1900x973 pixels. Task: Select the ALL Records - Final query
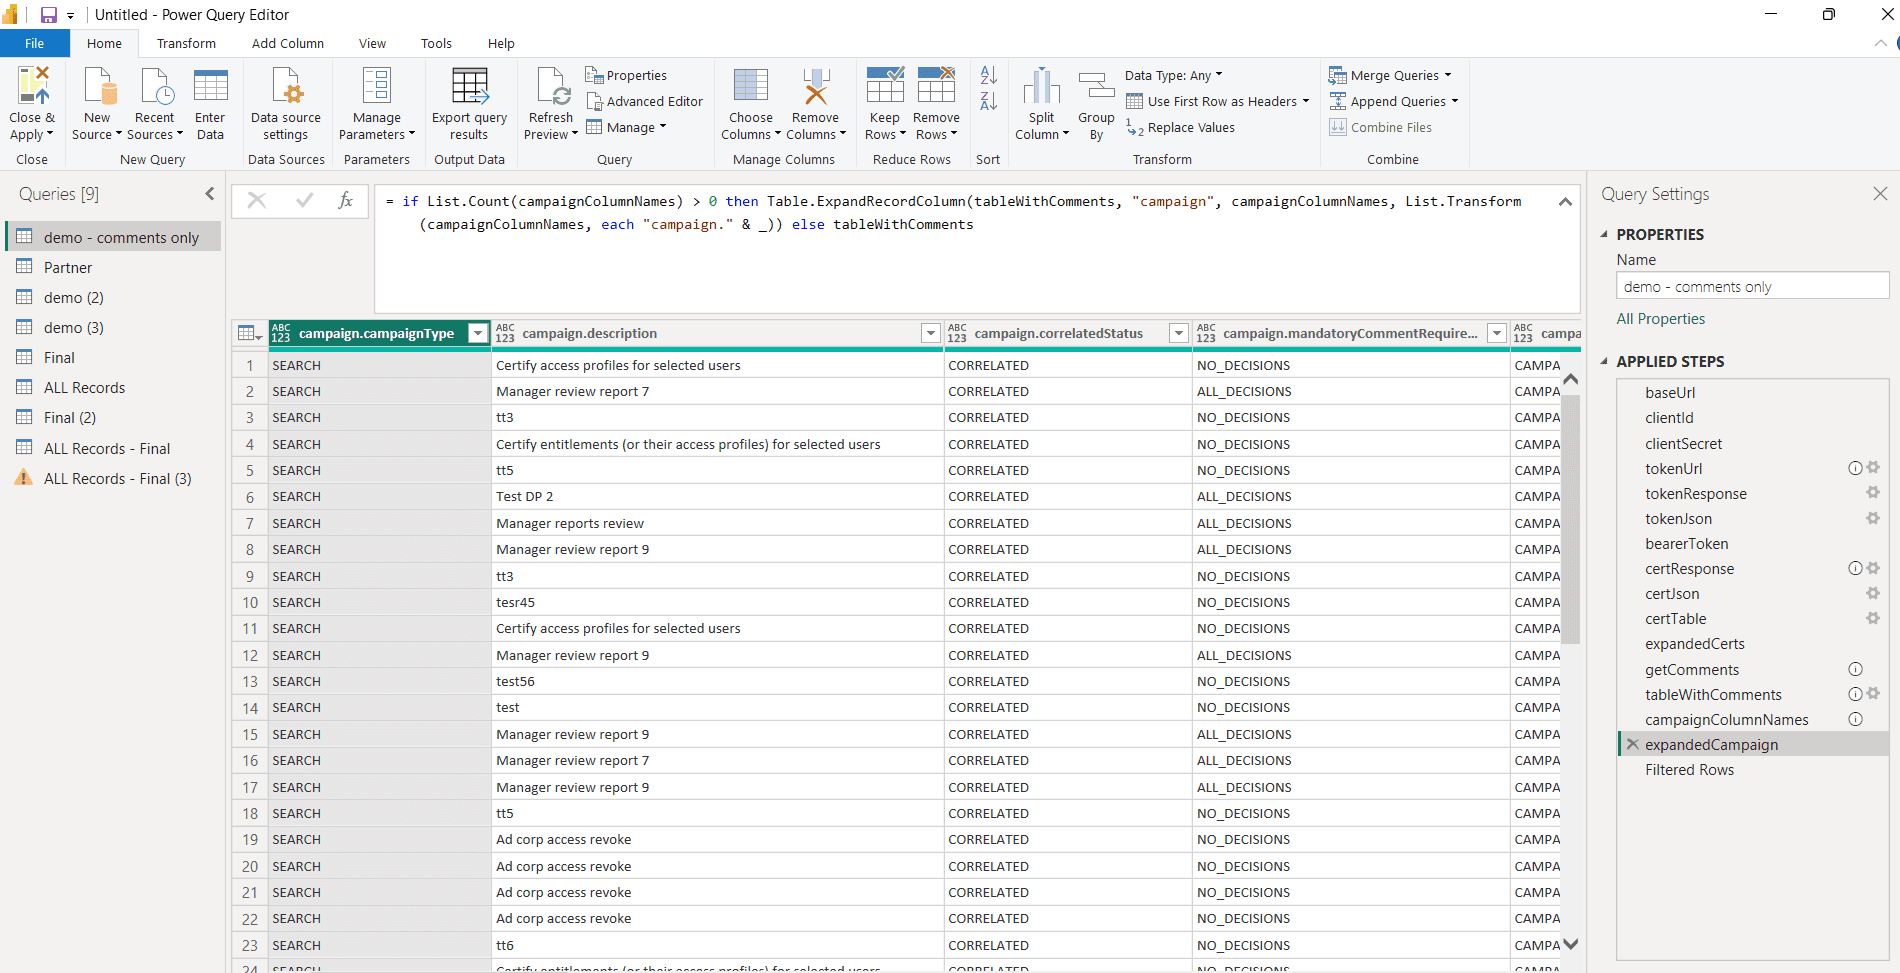[x=107, y=448]
